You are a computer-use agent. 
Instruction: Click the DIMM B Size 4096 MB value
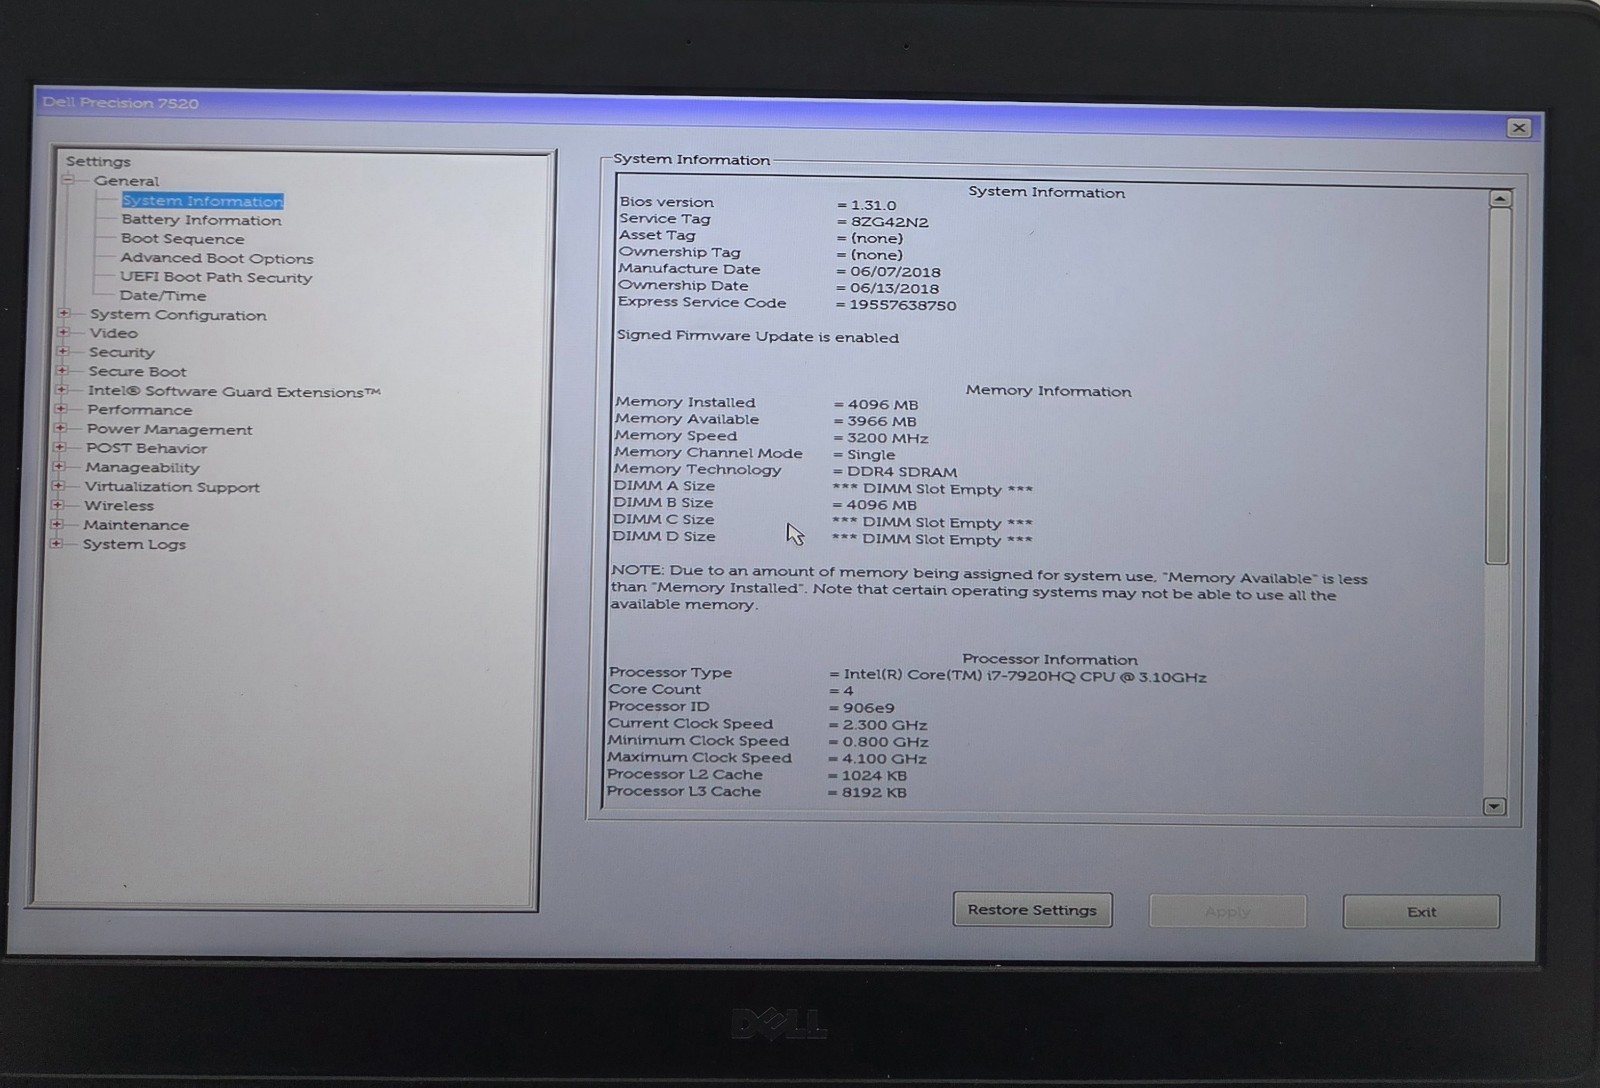[881, 505]
